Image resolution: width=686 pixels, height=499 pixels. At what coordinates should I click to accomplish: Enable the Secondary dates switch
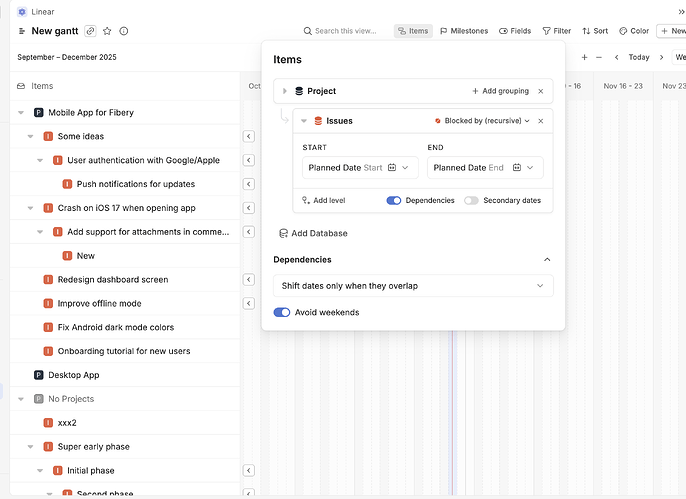(x=471, y=200)
